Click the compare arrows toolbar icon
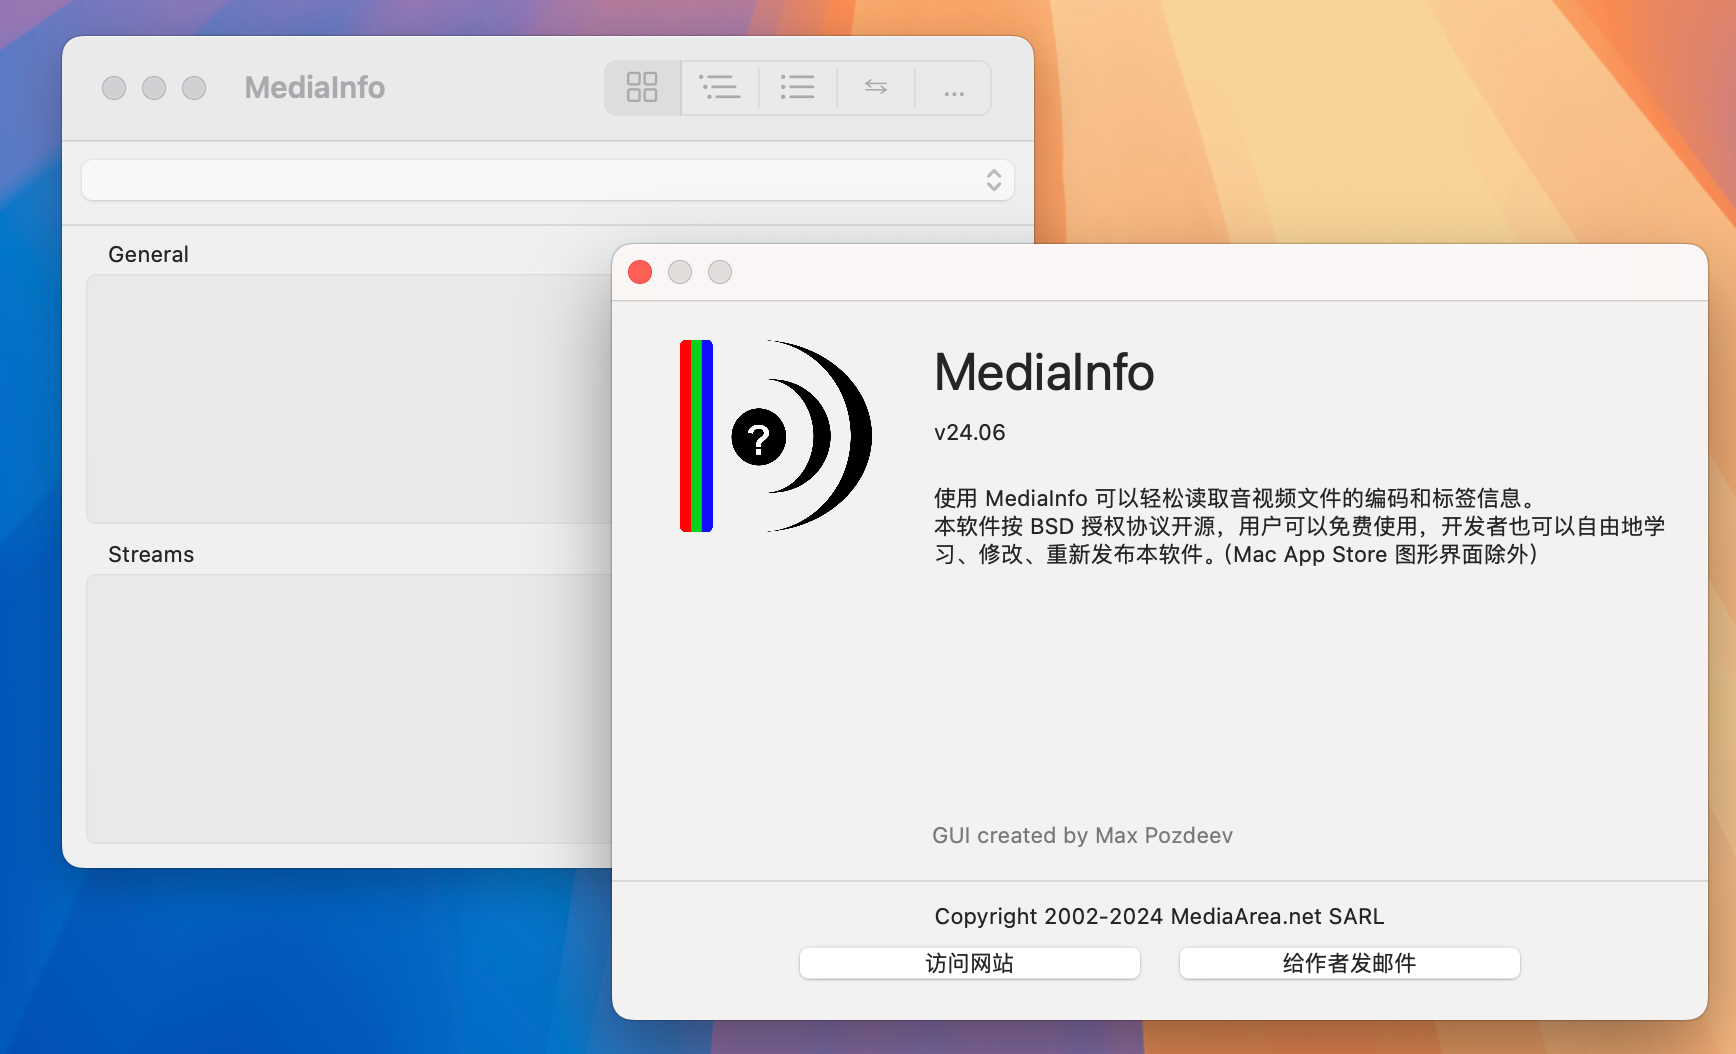Viewport: 1736px width, 1054px height. pos(876,88)
